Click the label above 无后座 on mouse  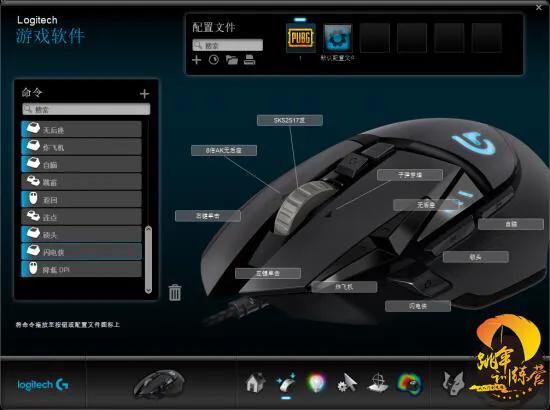coord(410,175)
